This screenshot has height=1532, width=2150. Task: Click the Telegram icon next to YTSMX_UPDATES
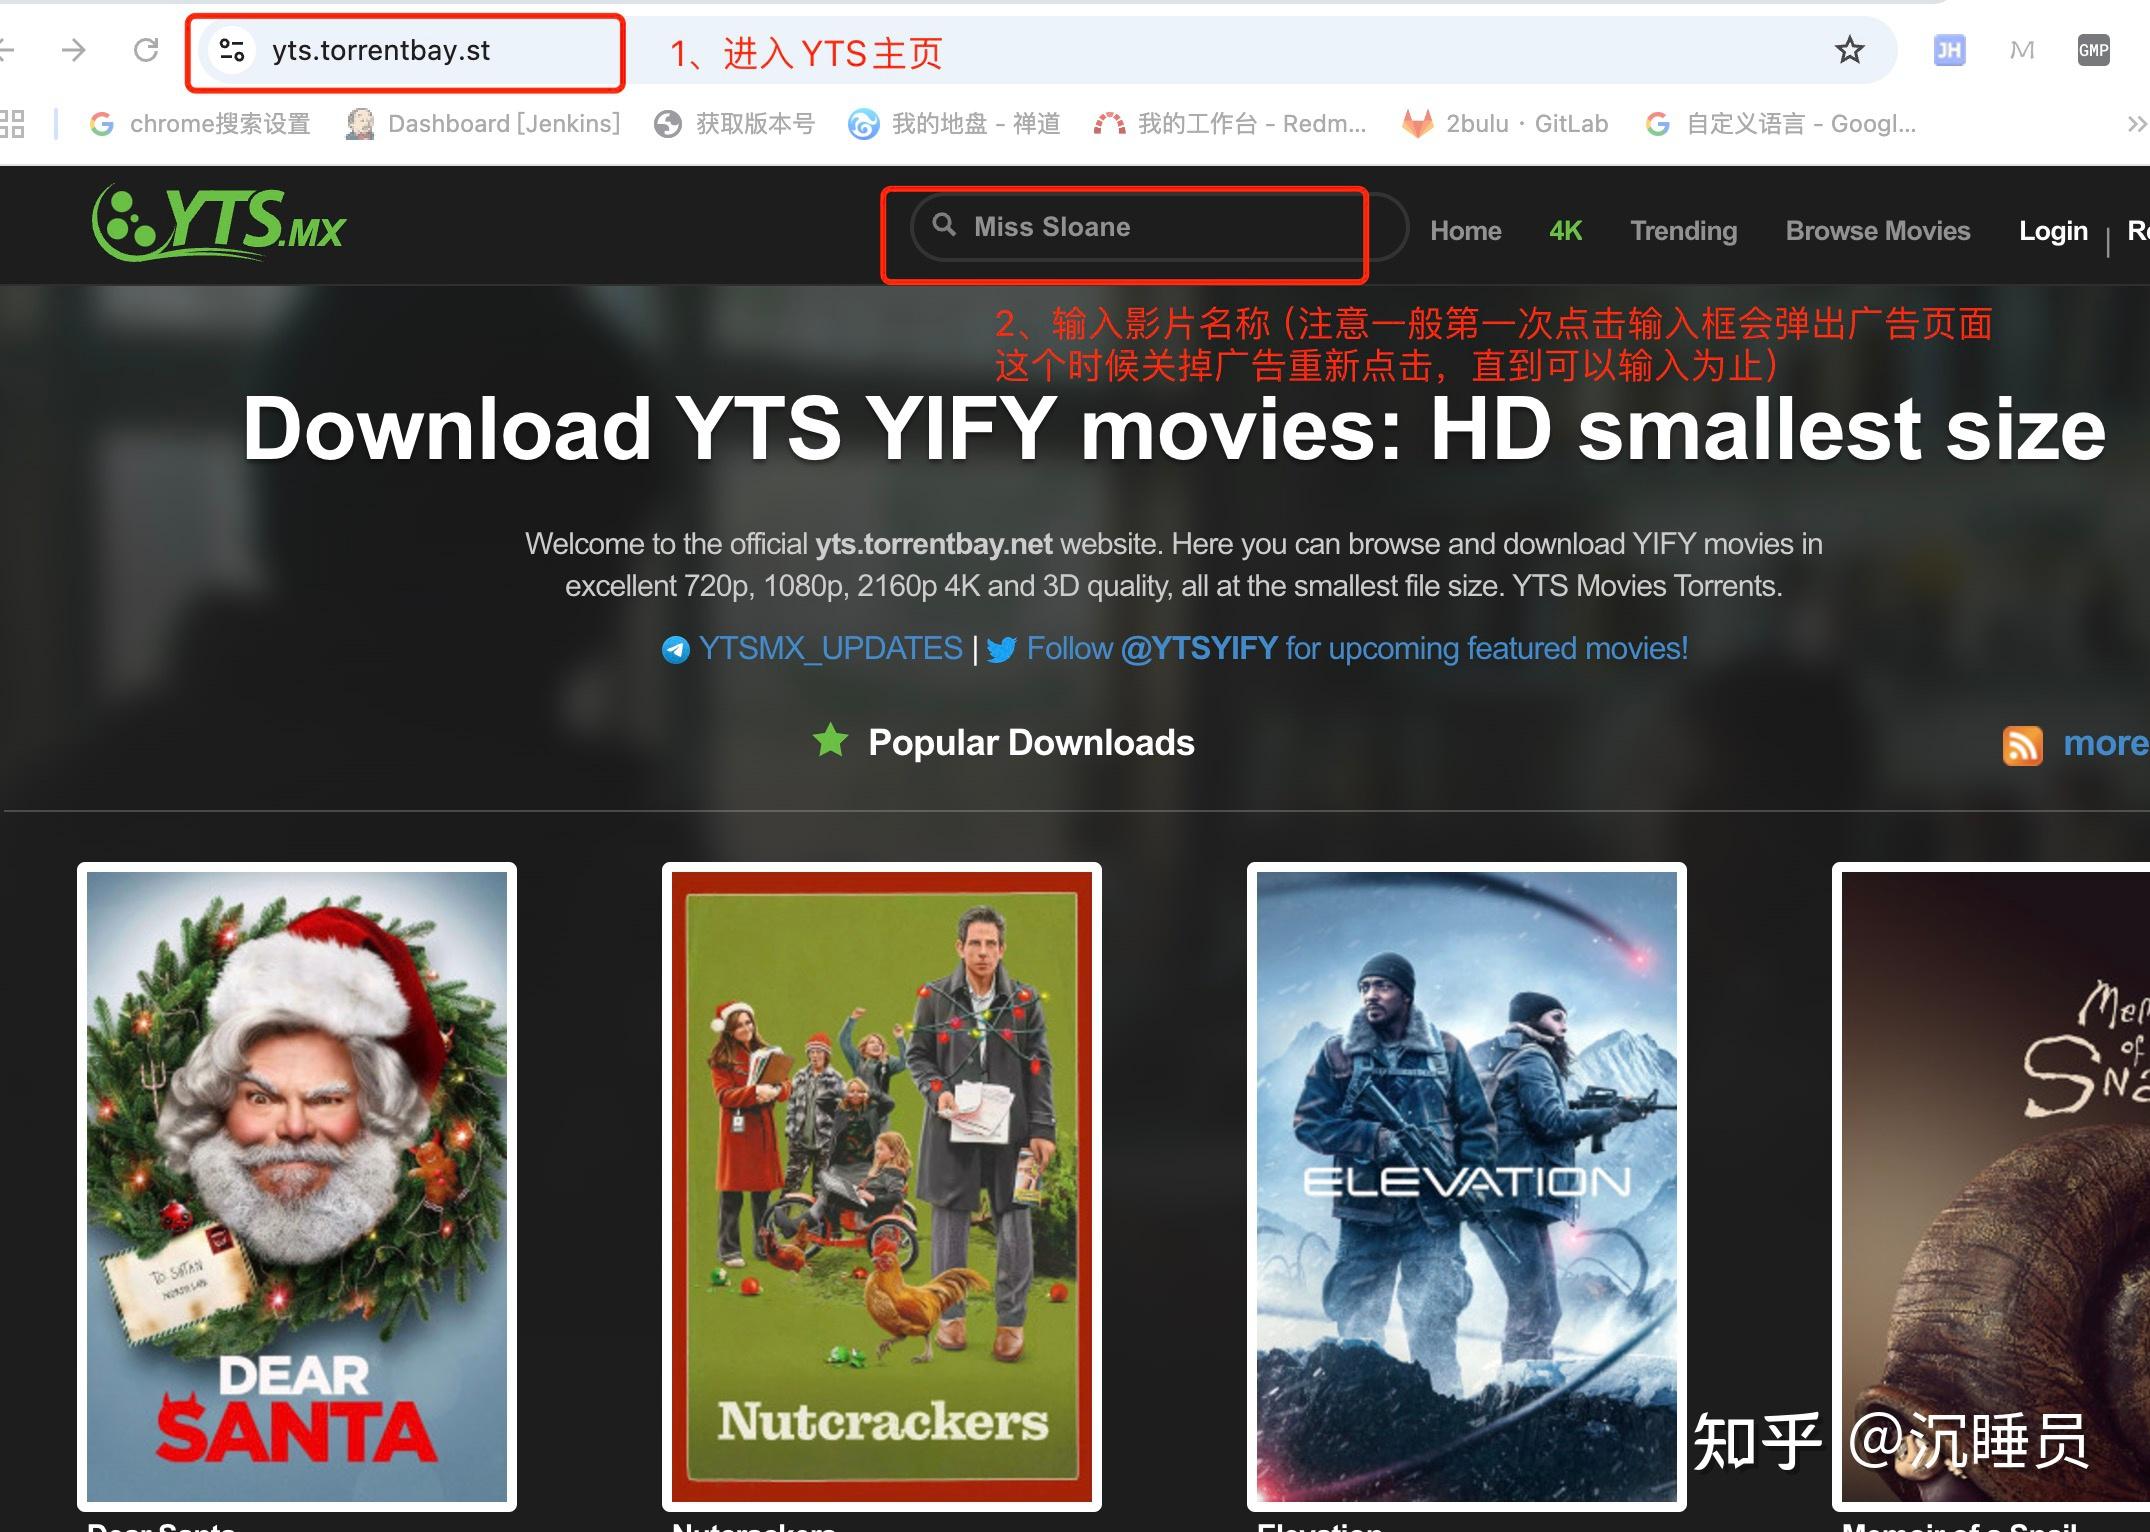pyautogui.click(x=676, y=650)
